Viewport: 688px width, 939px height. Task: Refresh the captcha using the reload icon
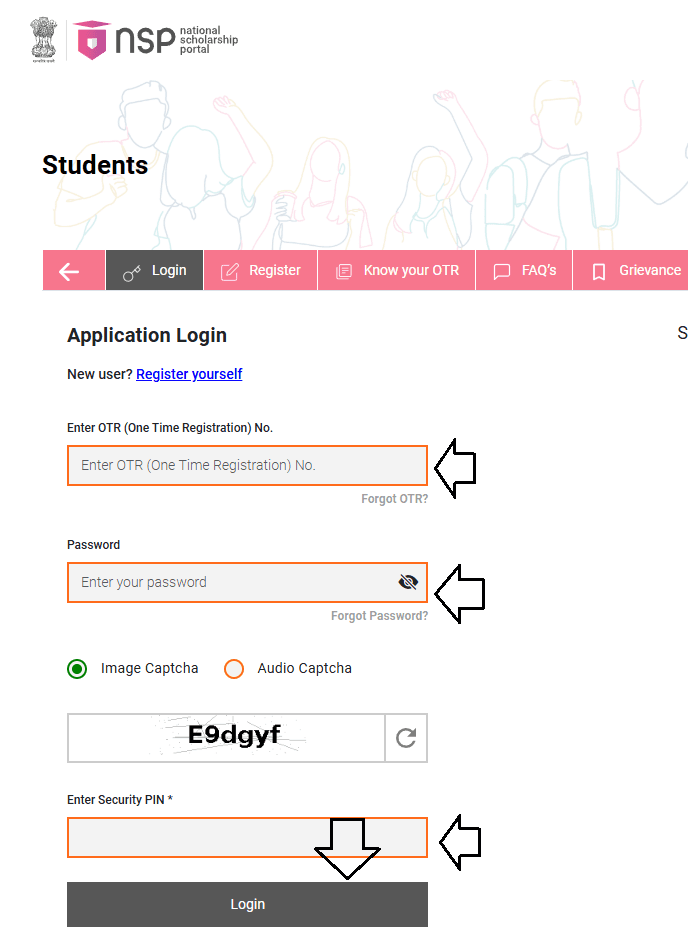click(x=406, y=737)
